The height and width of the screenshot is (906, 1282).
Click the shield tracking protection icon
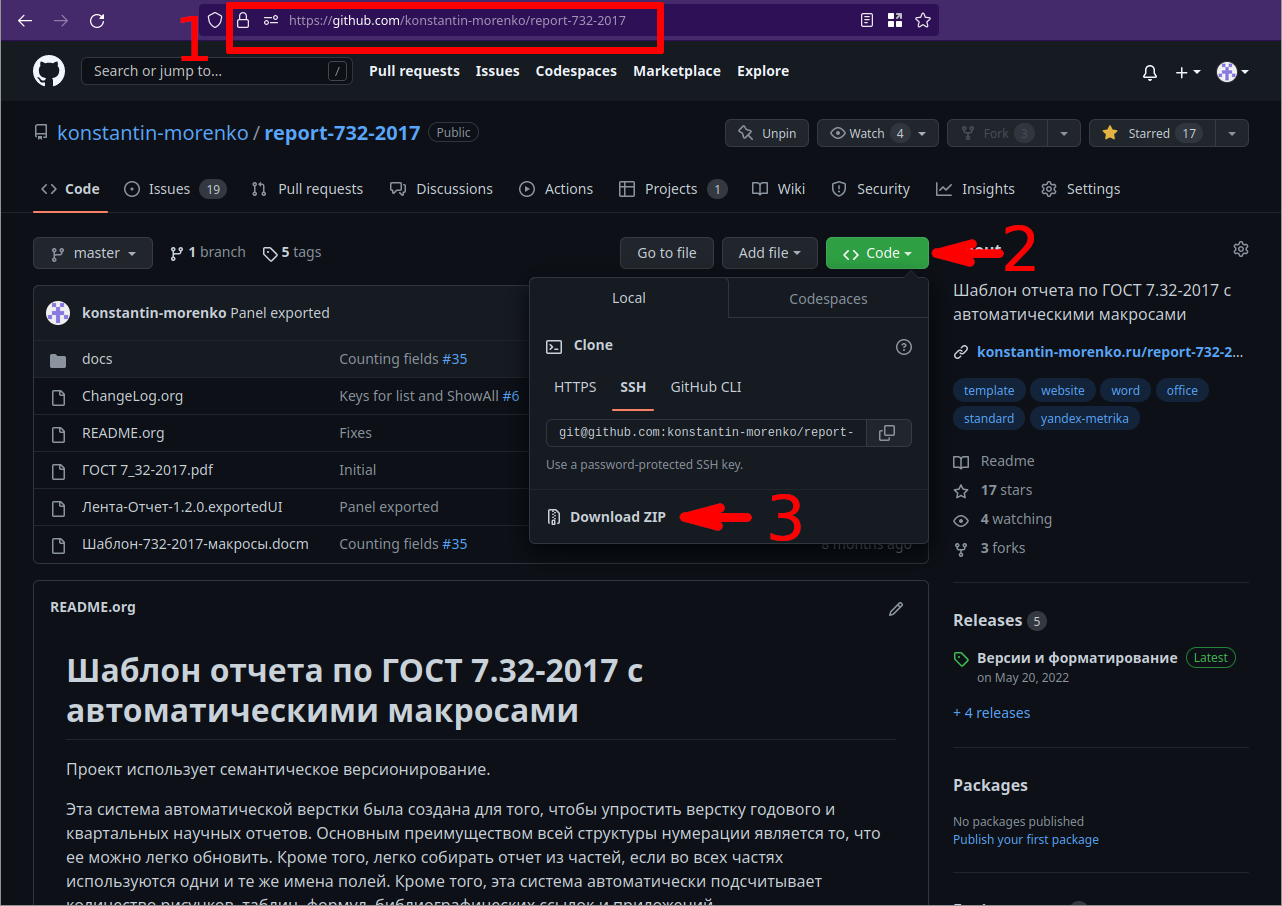(x=215, y=20)
